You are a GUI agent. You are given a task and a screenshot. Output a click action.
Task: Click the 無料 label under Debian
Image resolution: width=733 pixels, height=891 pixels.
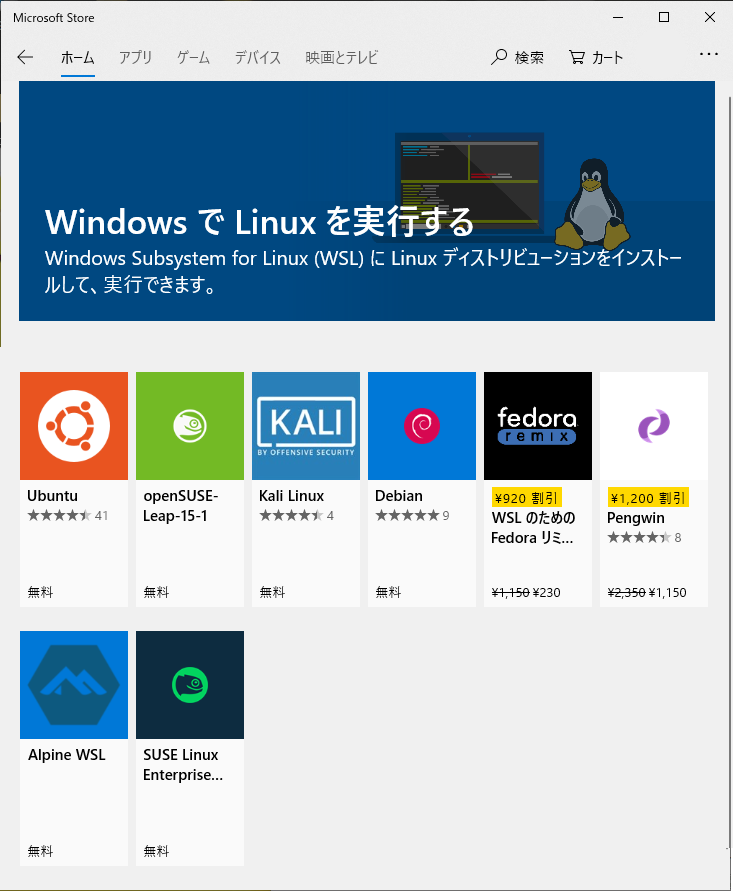tap(388, 592)
